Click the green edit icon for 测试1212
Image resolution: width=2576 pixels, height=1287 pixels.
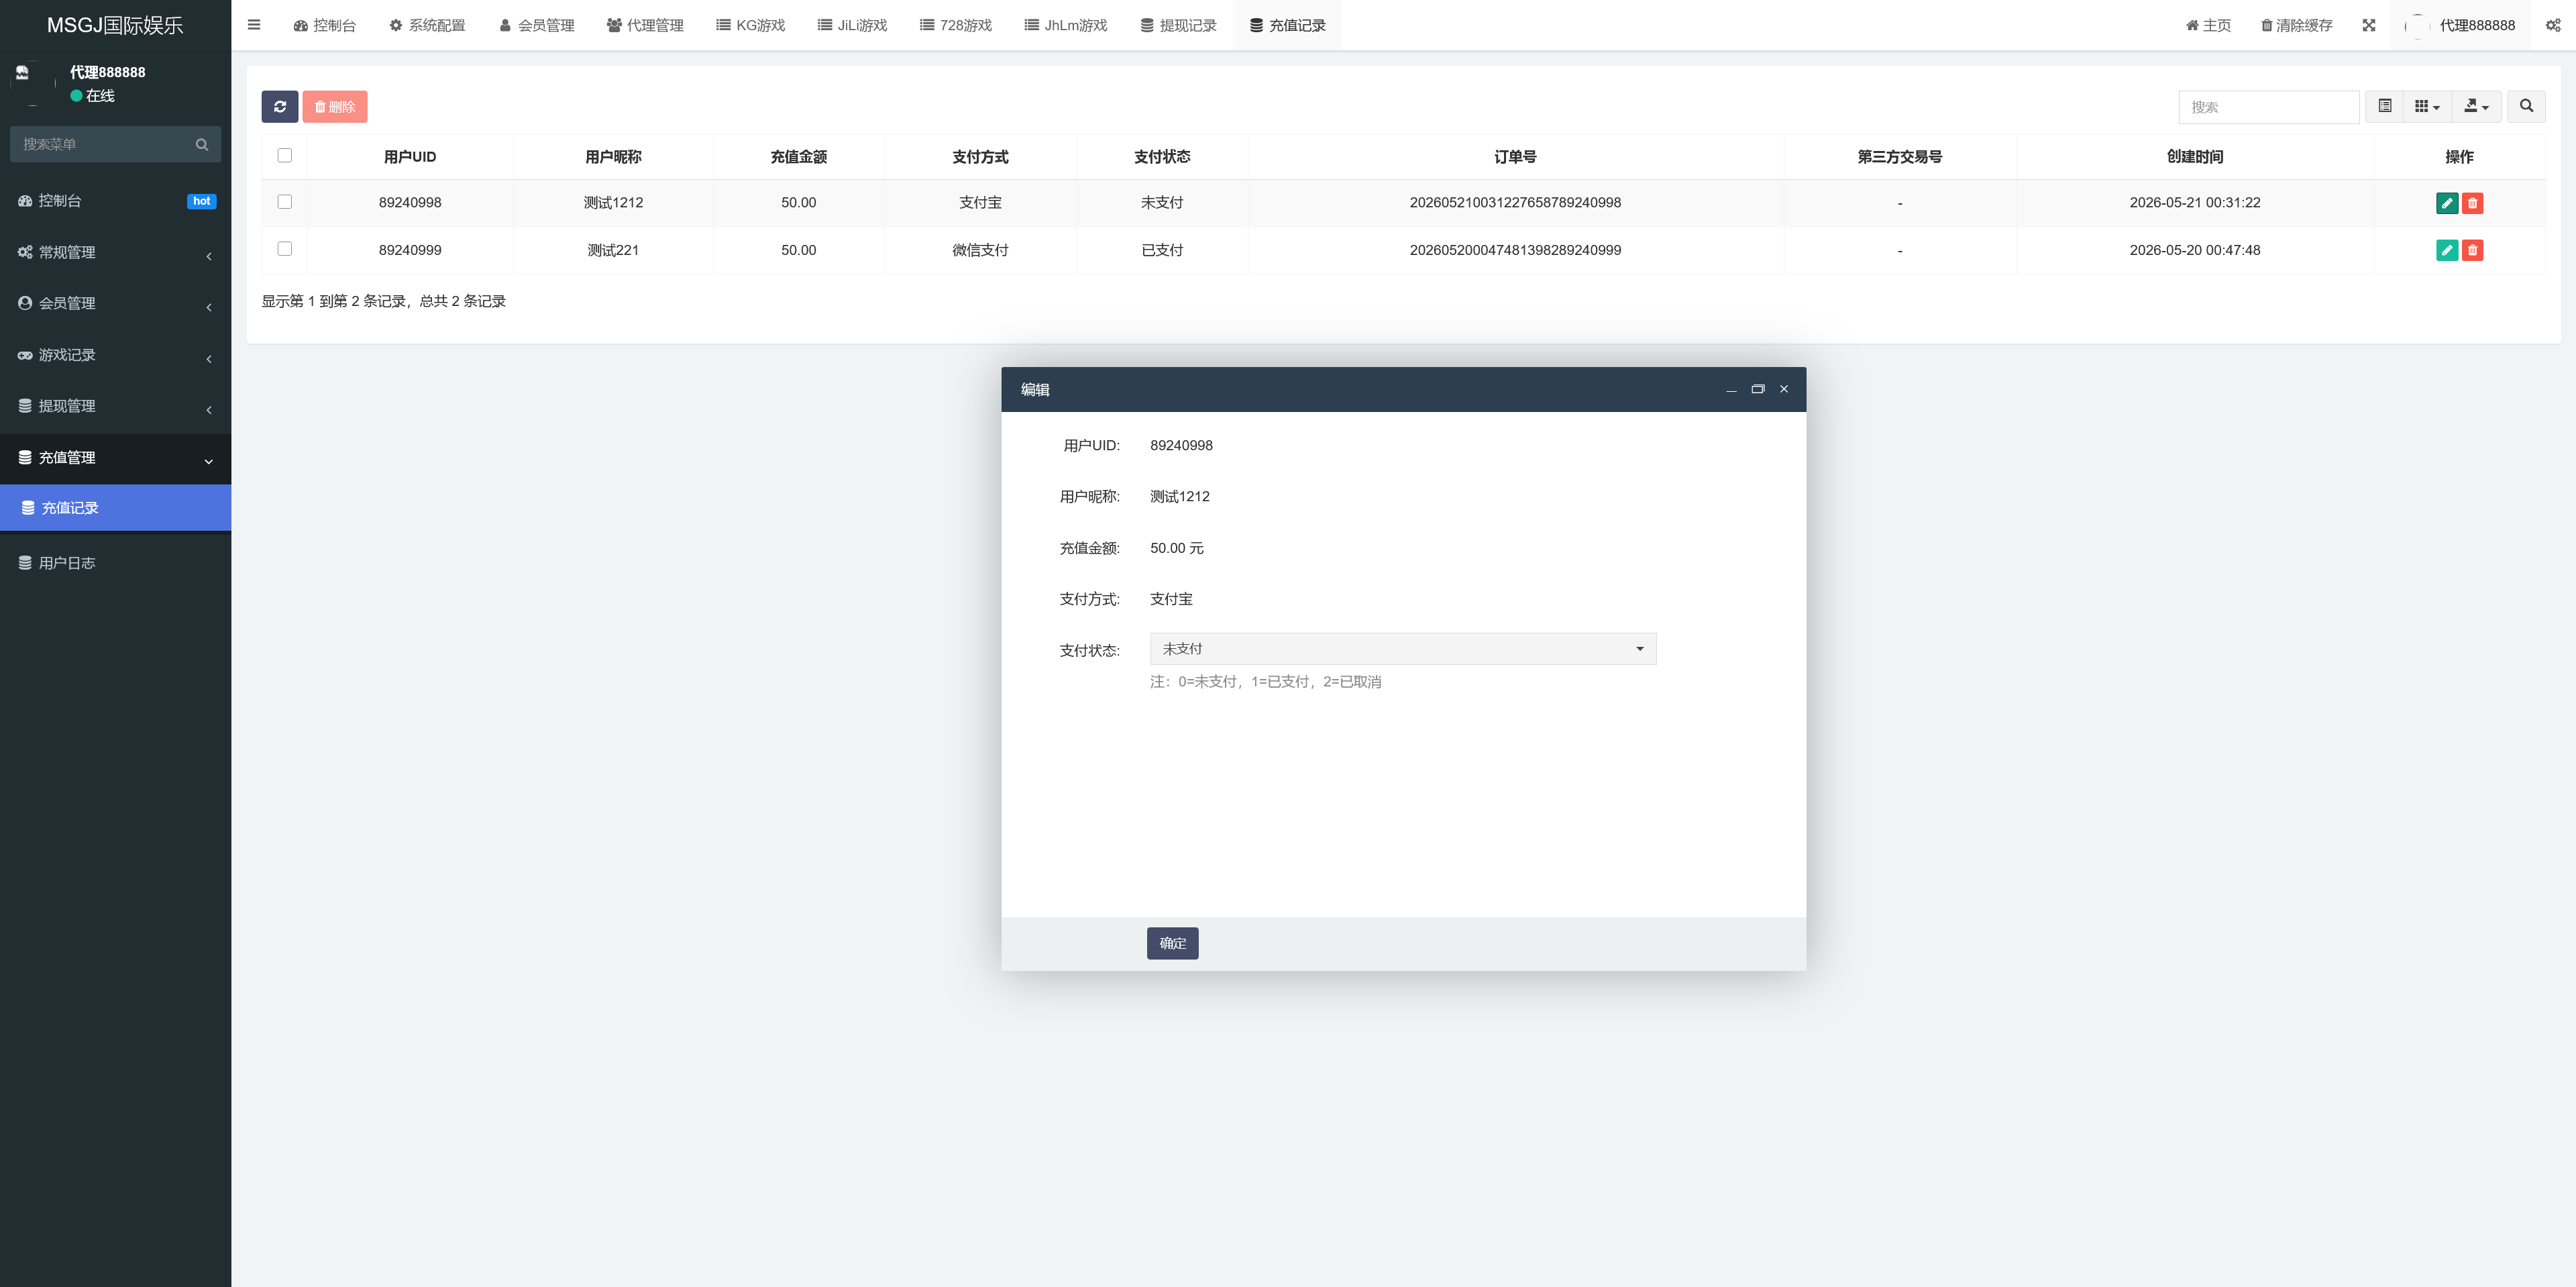[2447, 203]
